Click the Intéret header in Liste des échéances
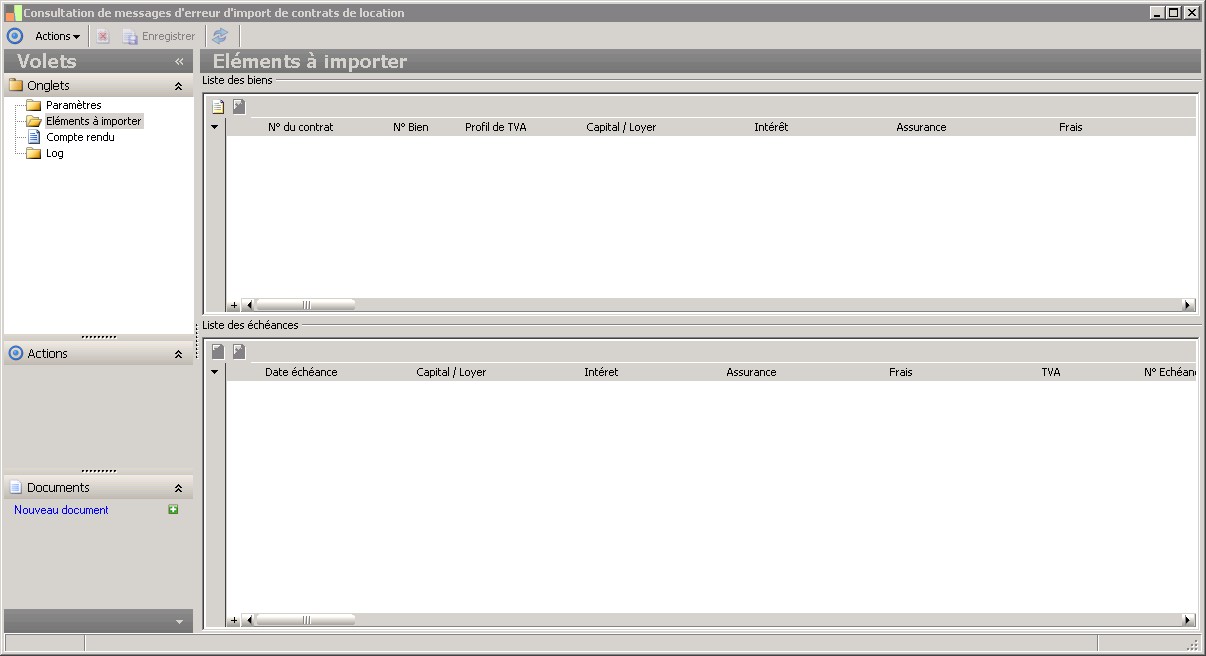The image size is (1206, 656). [x=601, y=372]
